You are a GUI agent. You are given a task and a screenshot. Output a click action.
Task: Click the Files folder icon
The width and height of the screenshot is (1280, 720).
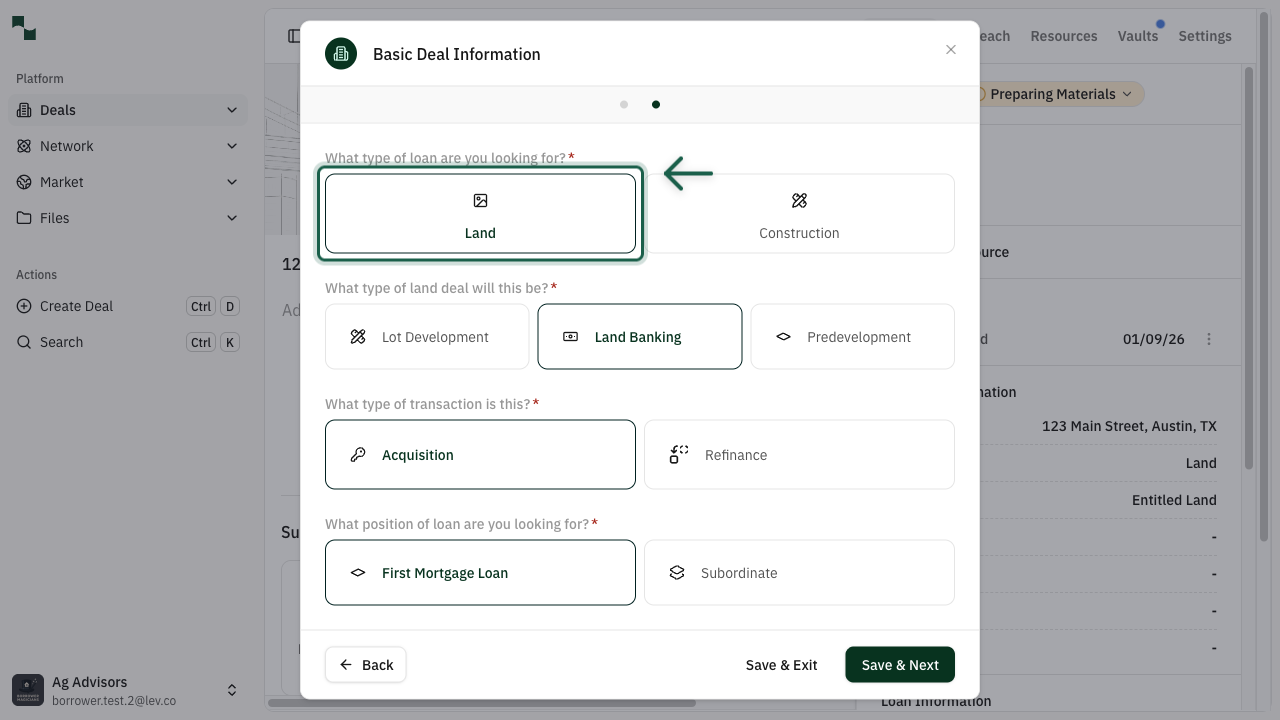(22, 218)
